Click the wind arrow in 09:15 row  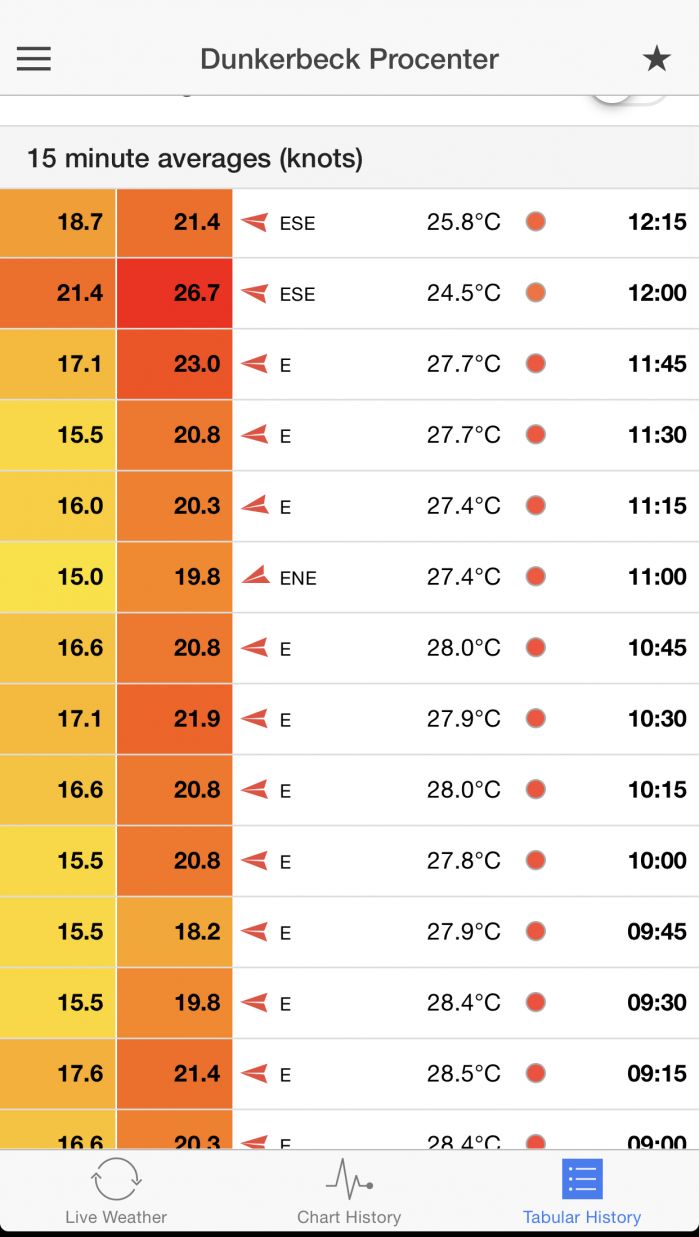point(255,1074)
